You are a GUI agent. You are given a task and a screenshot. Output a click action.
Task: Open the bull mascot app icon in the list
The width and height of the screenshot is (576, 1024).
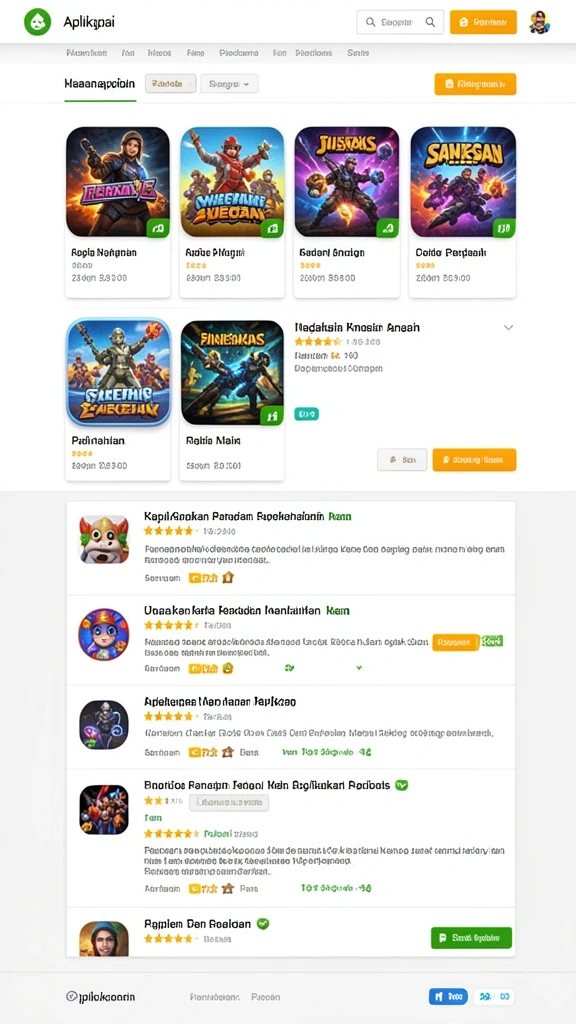pyautogui.click(x=104, y=539)
